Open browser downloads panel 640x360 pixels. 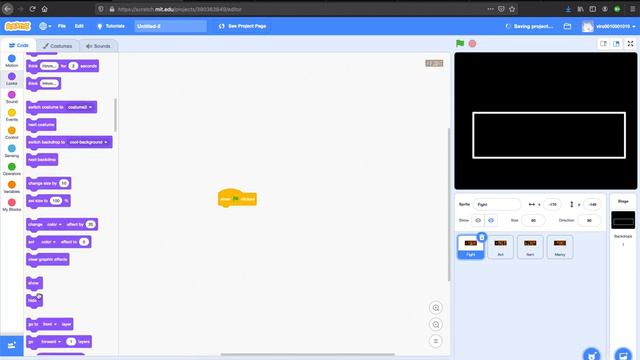click(568, 9)
